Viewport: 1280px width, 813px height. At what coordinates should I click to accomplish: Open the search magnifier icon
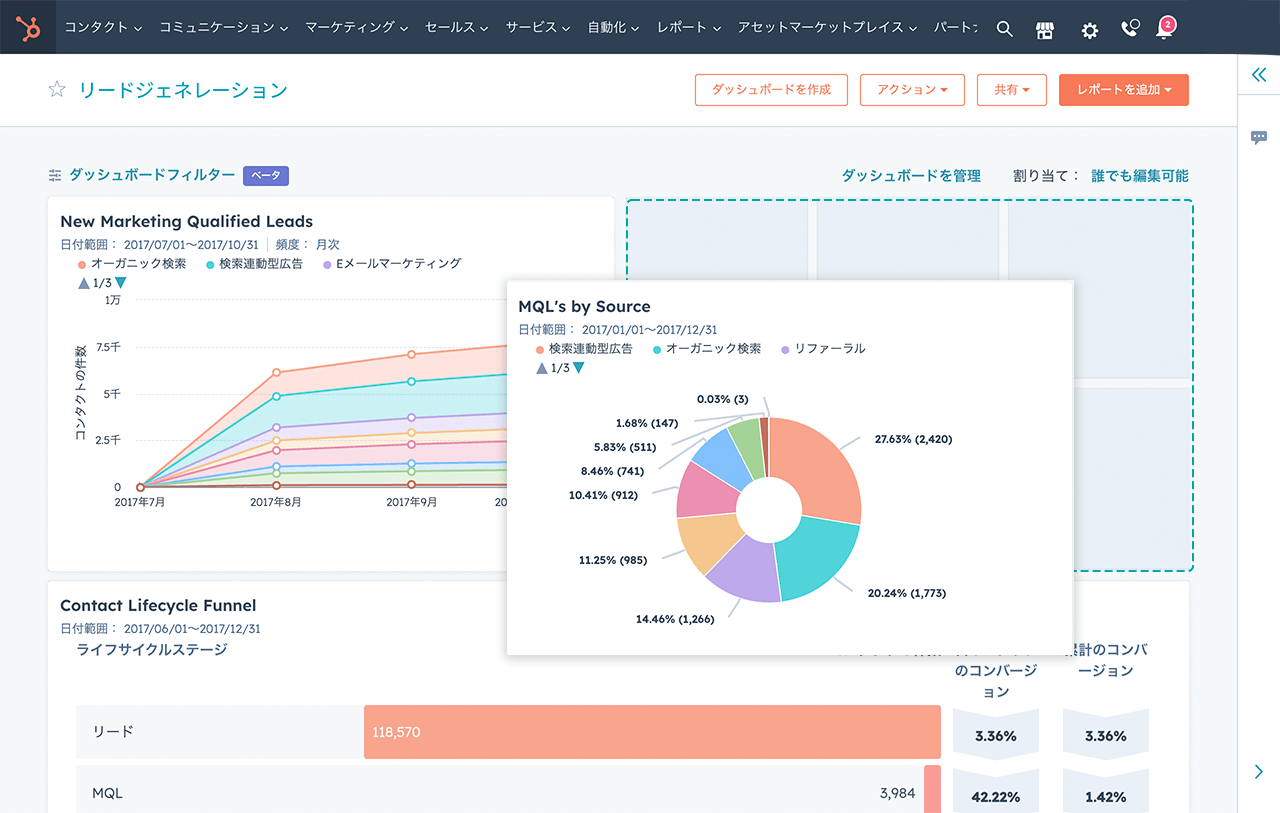click(x=1005, y=29)
